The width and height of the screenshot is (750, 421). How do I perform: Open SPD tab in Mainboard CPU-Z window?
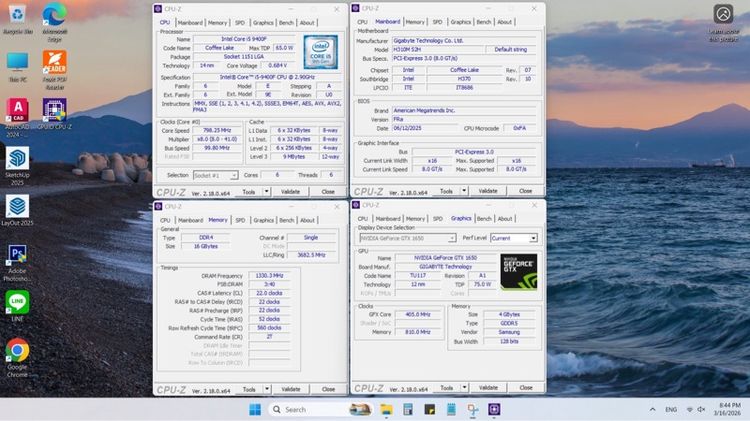tap(437, 22)
